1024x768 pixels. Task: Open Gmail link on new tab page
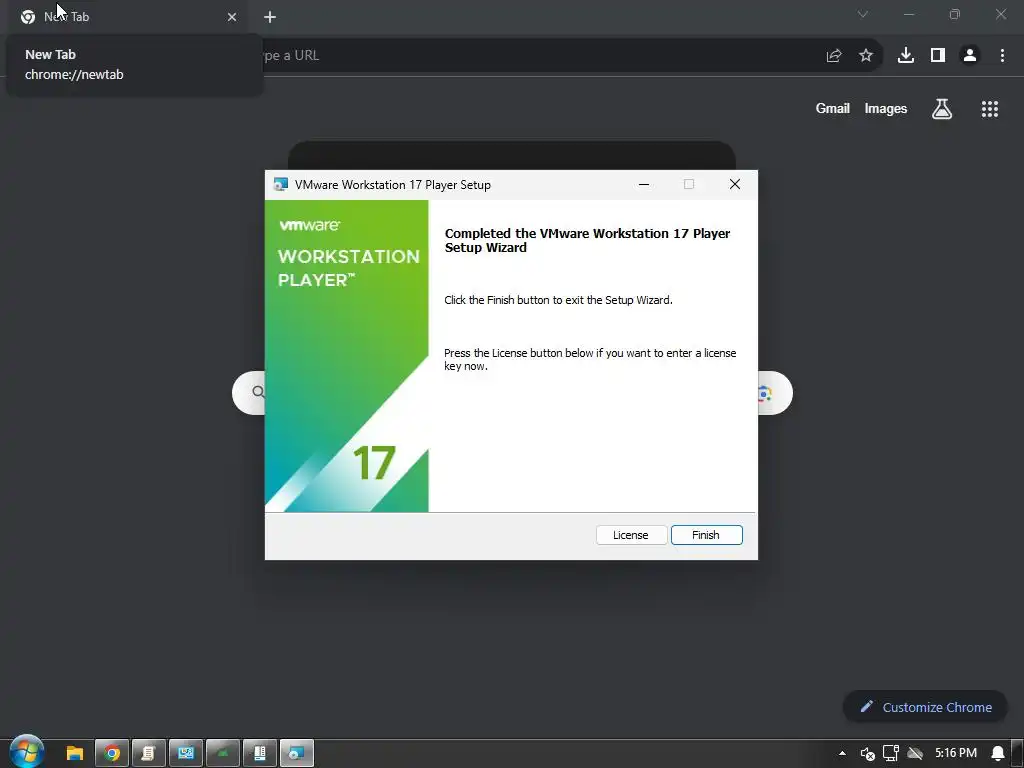point(833,108)
